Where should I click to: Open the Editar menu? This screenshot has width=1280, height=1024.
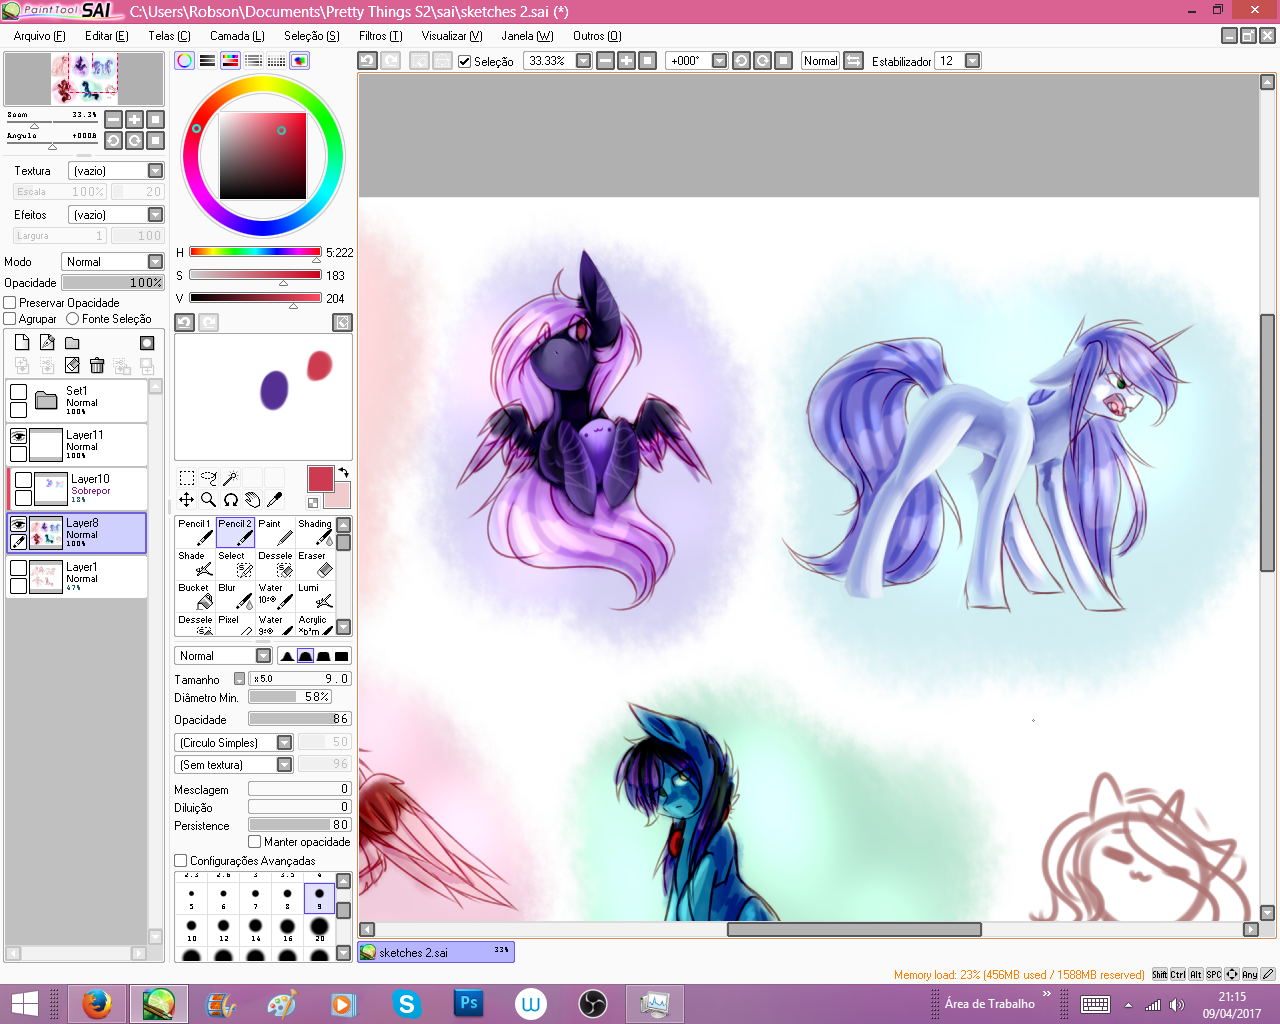(x=107, y=36)
